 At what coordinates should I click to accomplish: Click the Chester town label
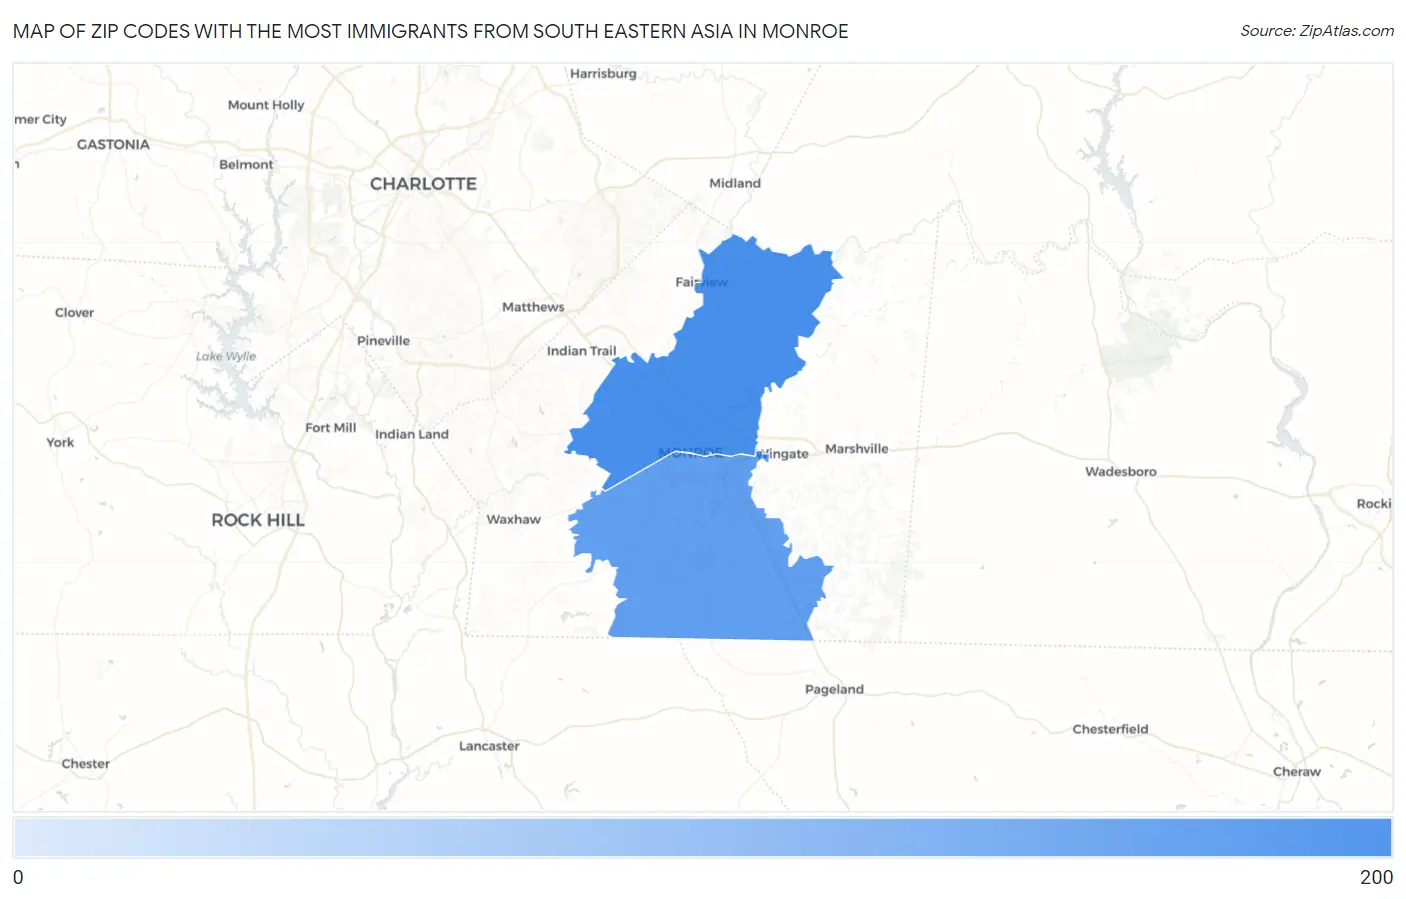(85, 763)
